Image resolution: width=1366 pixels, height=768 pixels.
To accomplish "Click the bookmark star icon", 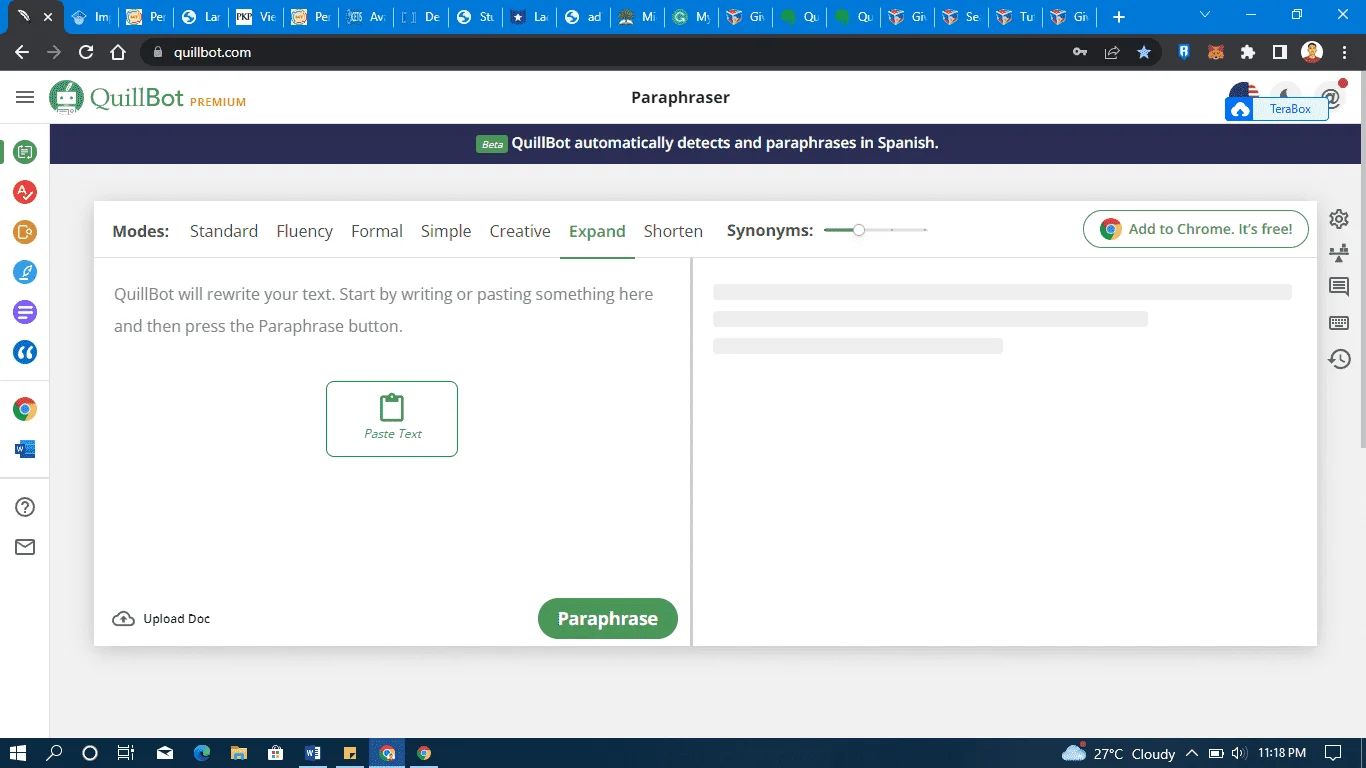I will [x=1144, y=52].
